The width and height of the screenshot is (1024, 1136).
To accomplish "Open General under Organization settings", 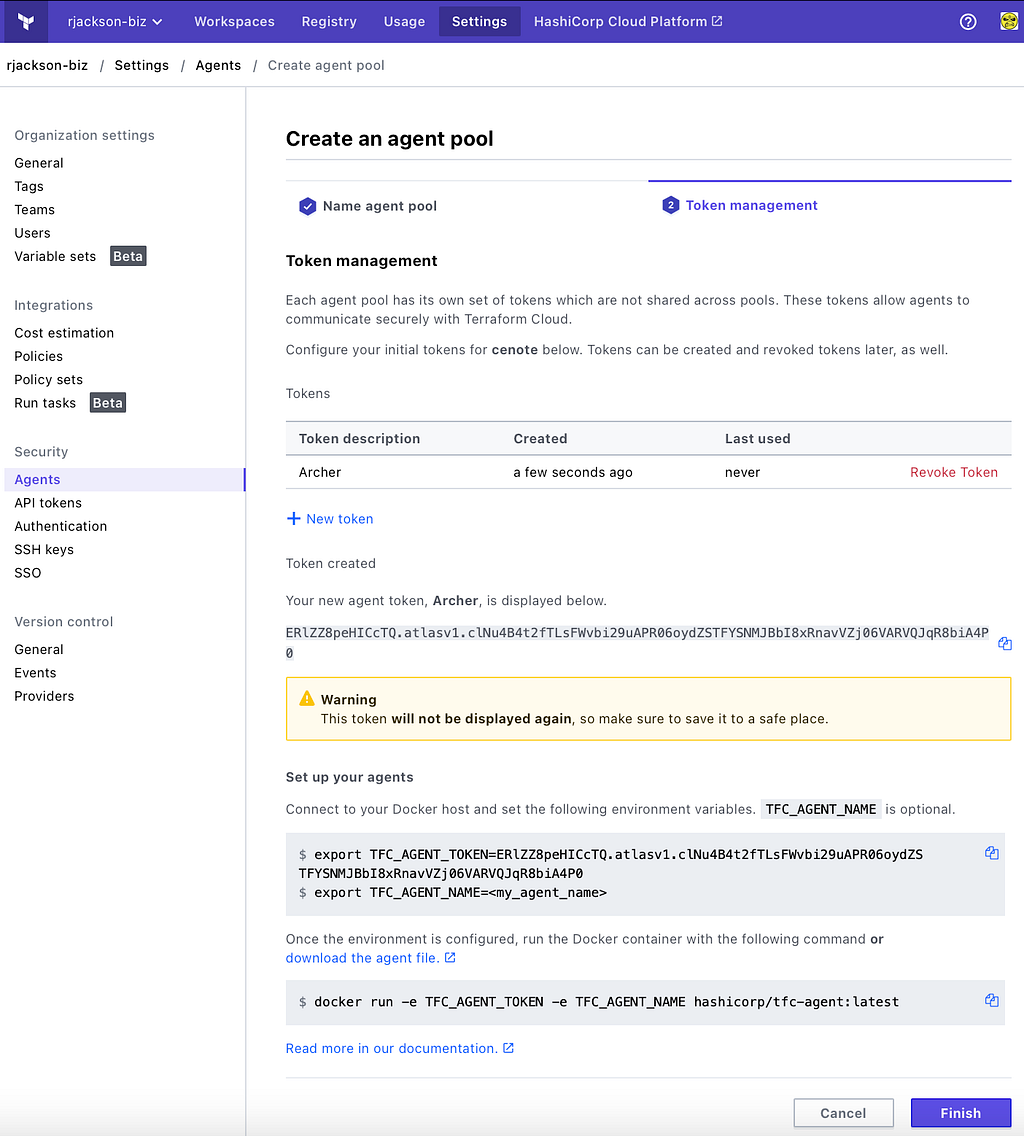I will pyautogui.click(x=39, y=163).
